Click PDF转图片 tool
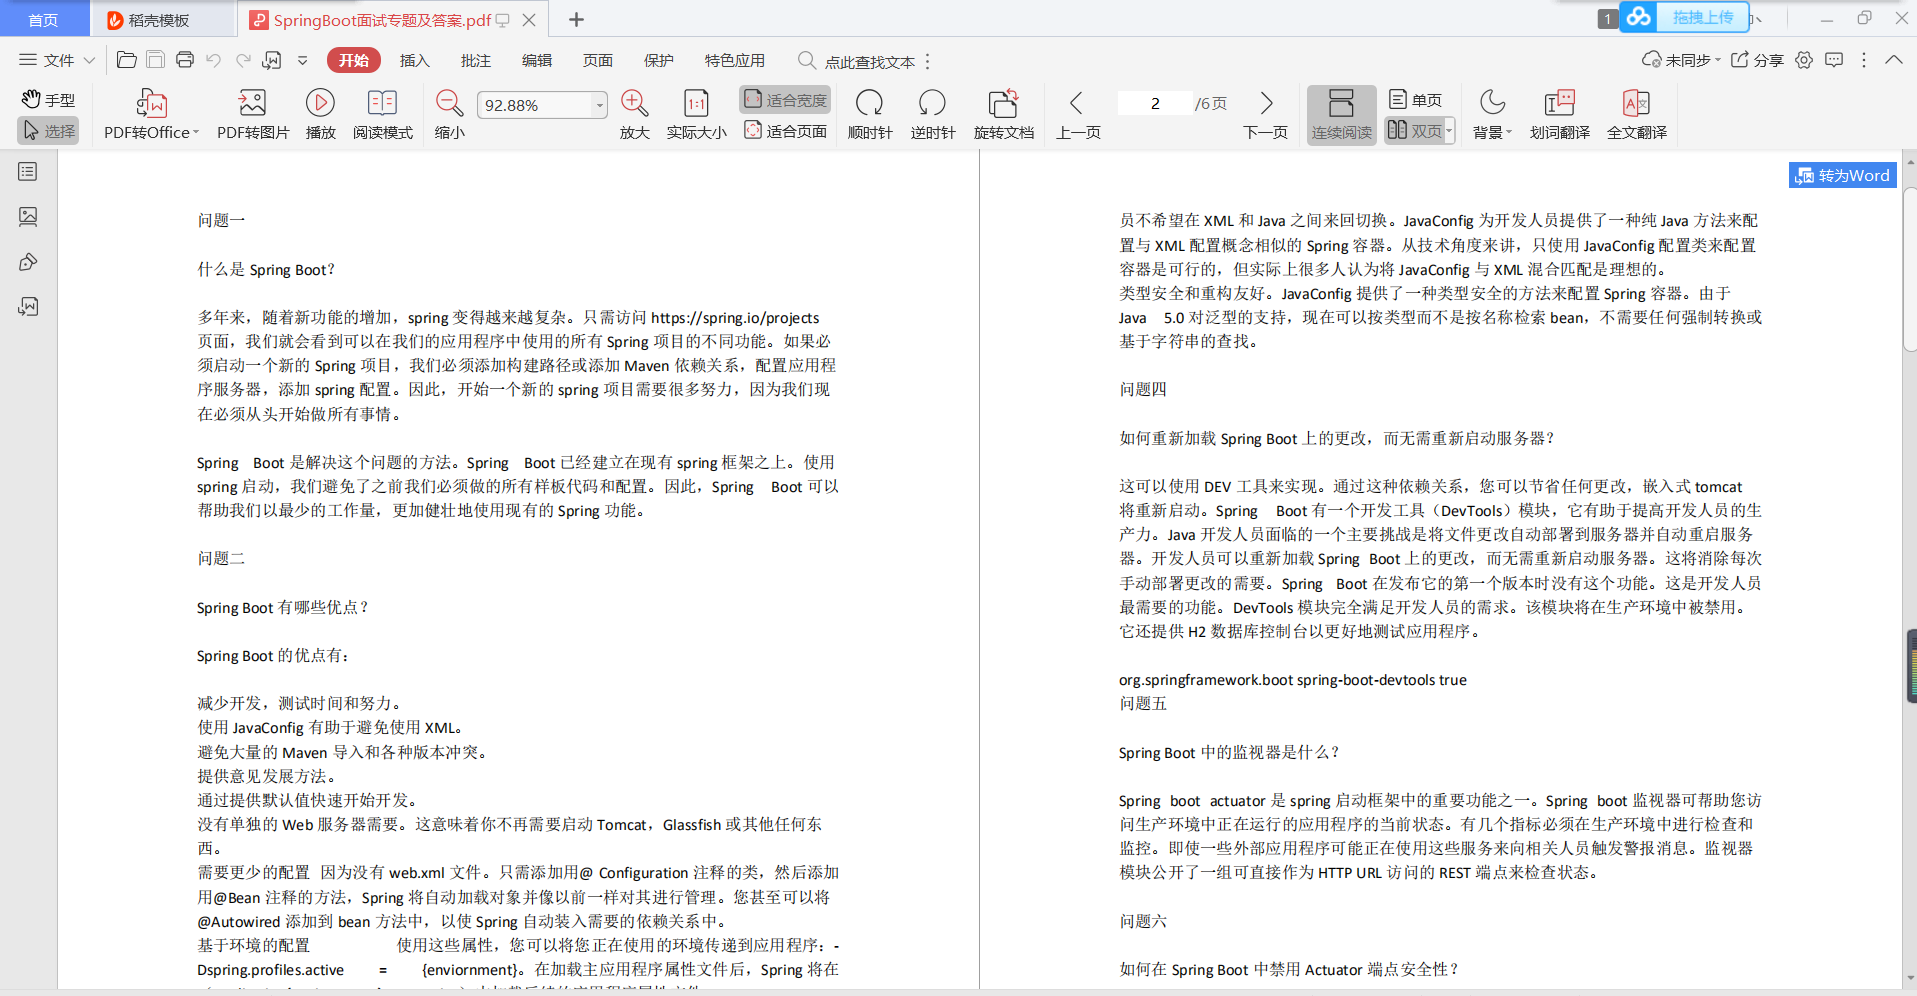The image size is (1917, 996). tap(253, 115)
